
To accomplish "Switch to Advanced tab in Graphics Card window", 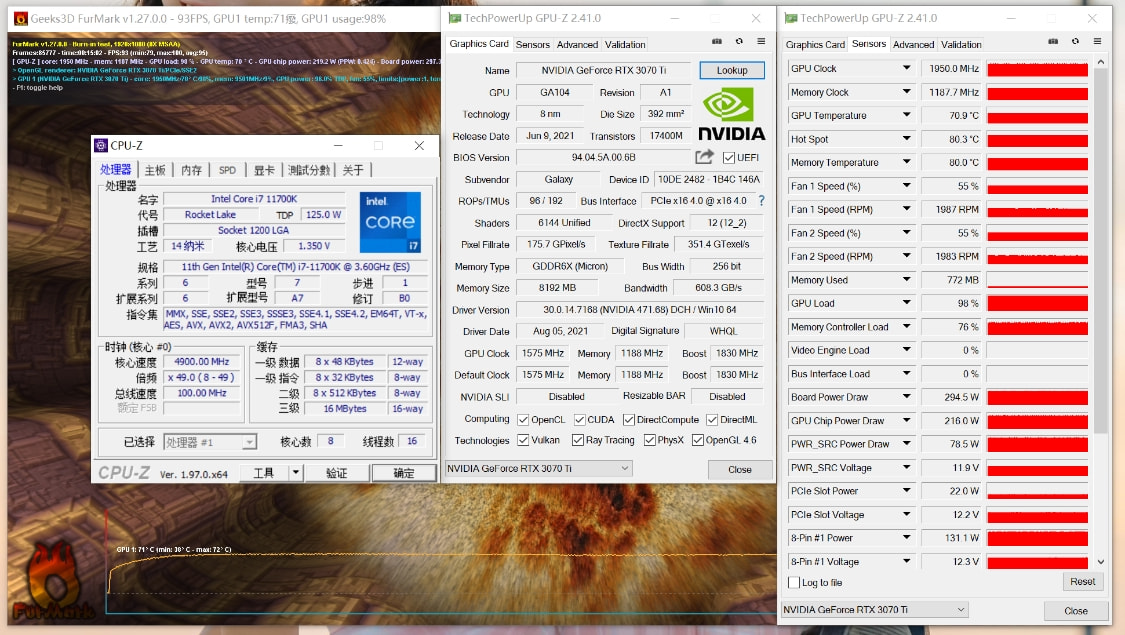I will click(577, 44).
